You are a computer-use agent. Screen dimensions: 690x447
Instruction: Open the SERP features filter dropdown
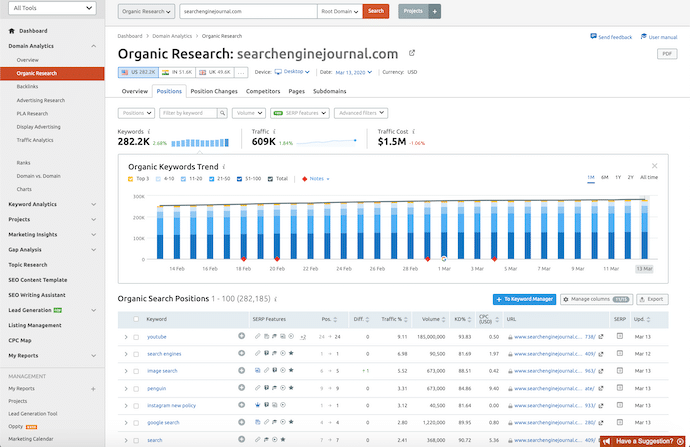(x=300, y=113)
